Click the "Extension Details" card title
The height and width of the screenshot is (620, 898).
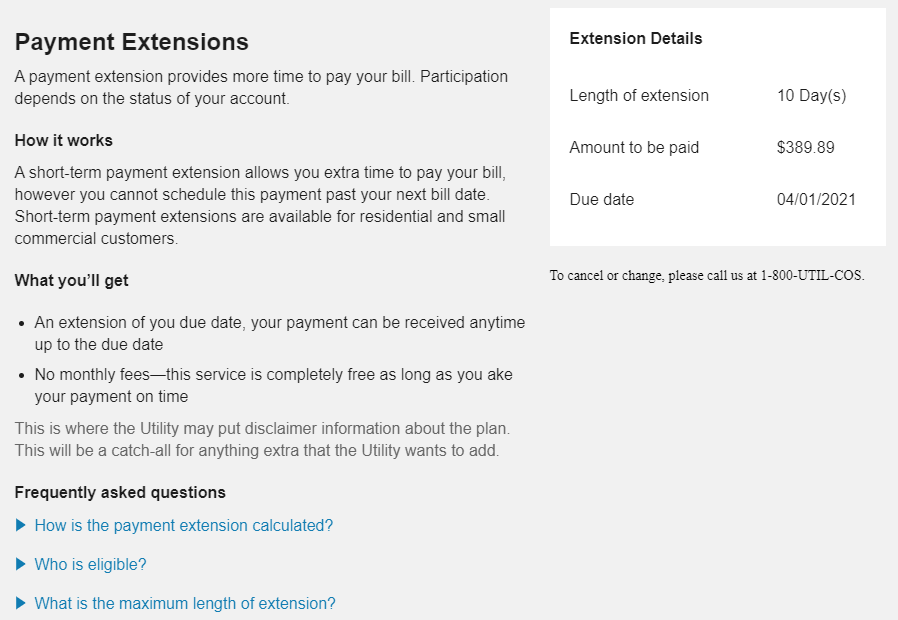636,38
